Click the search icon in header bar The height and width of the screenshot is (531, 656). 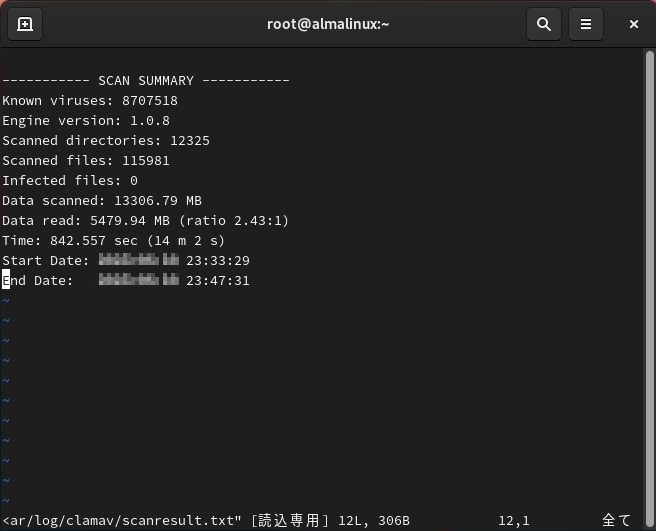pyautogui.click(x=544, y=24)
